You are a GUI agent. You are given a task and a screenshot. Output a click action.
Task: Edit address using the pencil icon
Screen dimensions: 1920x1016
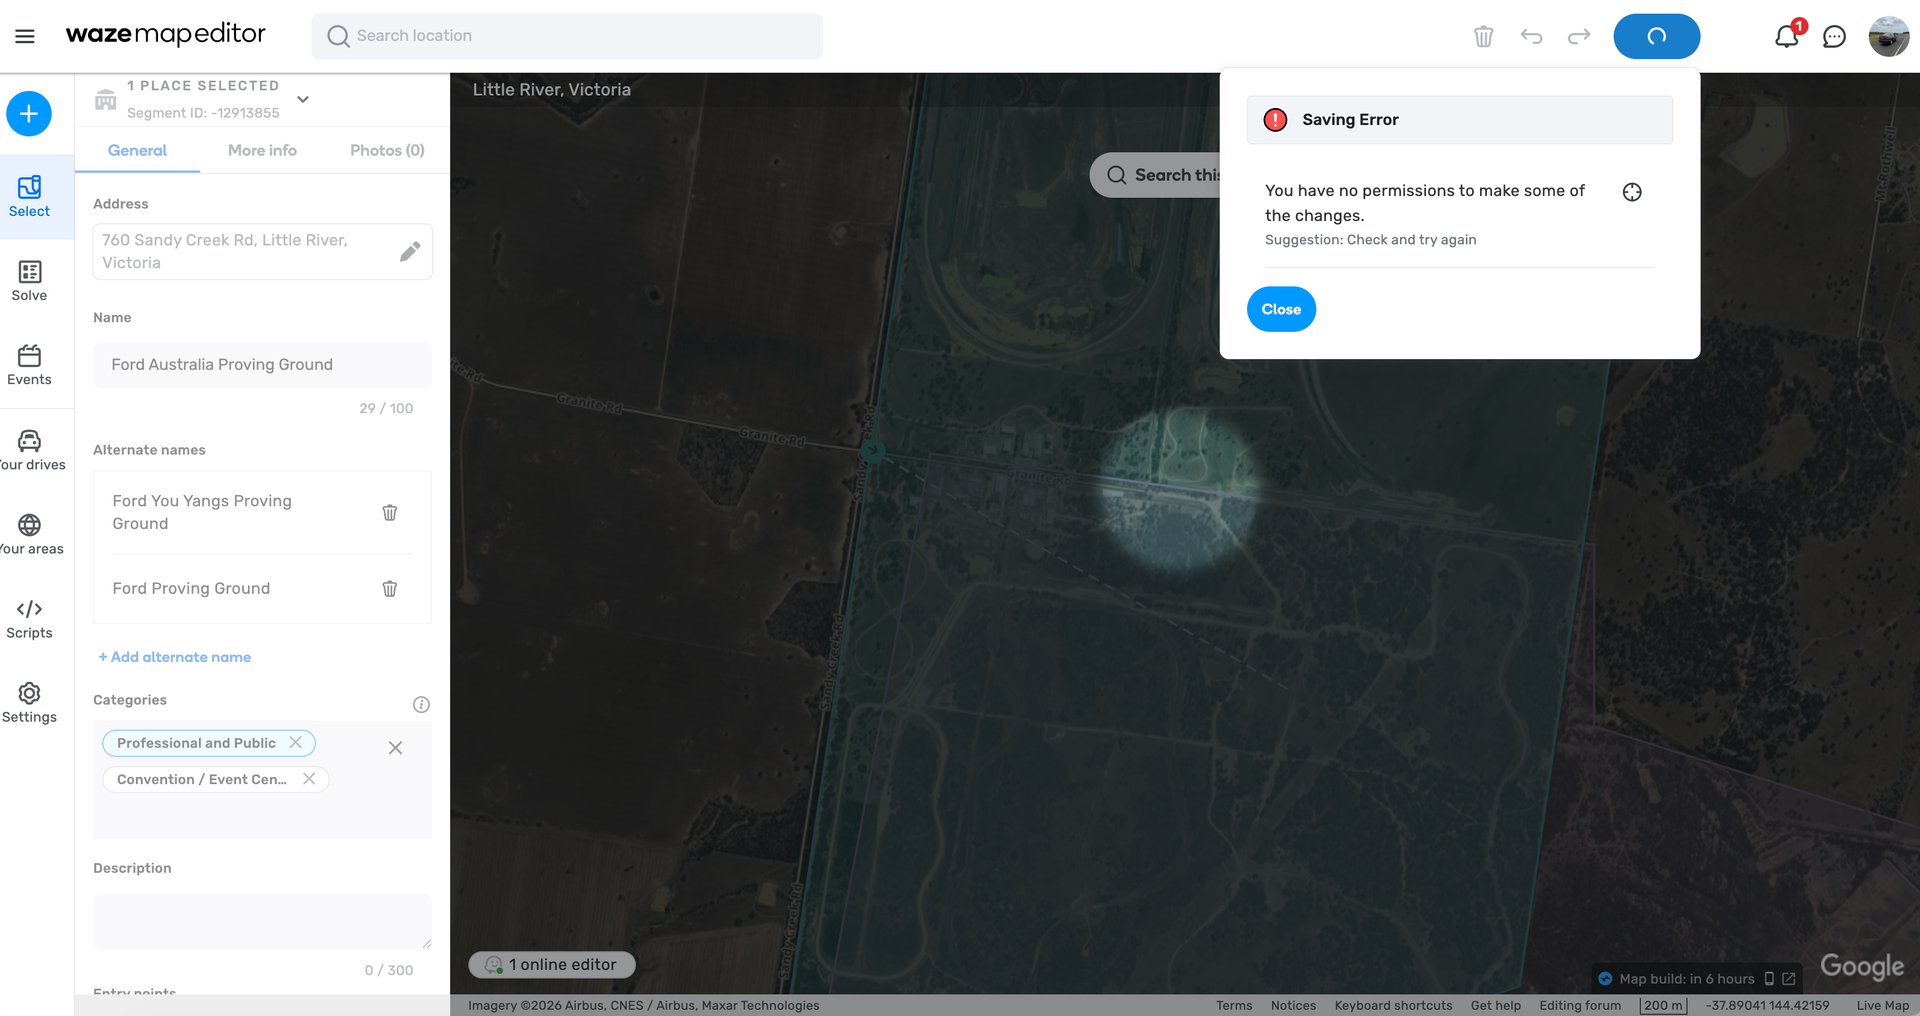tap(410, 252)
